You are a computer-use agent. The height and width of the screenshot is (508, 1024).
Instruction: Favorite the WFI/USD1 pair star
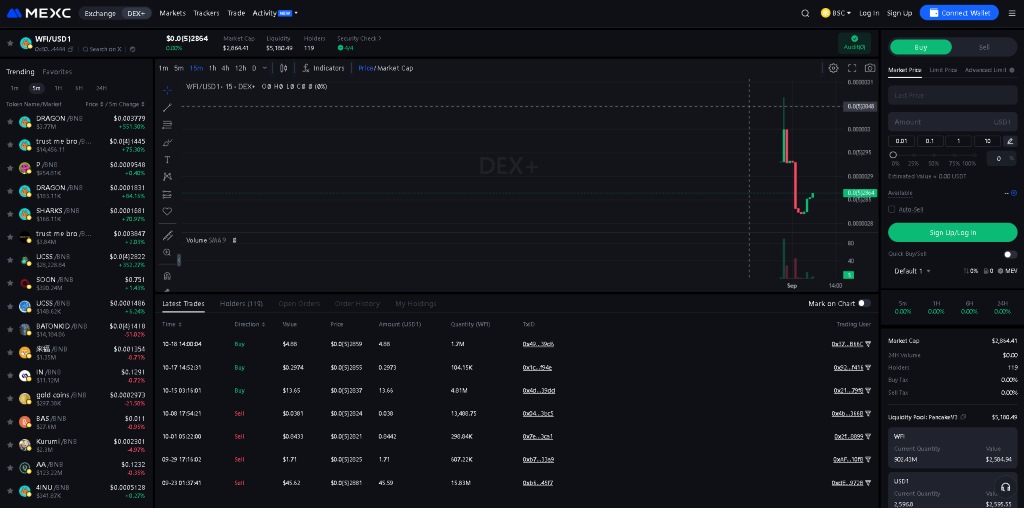pyautogui.click(x=10, y=43)
